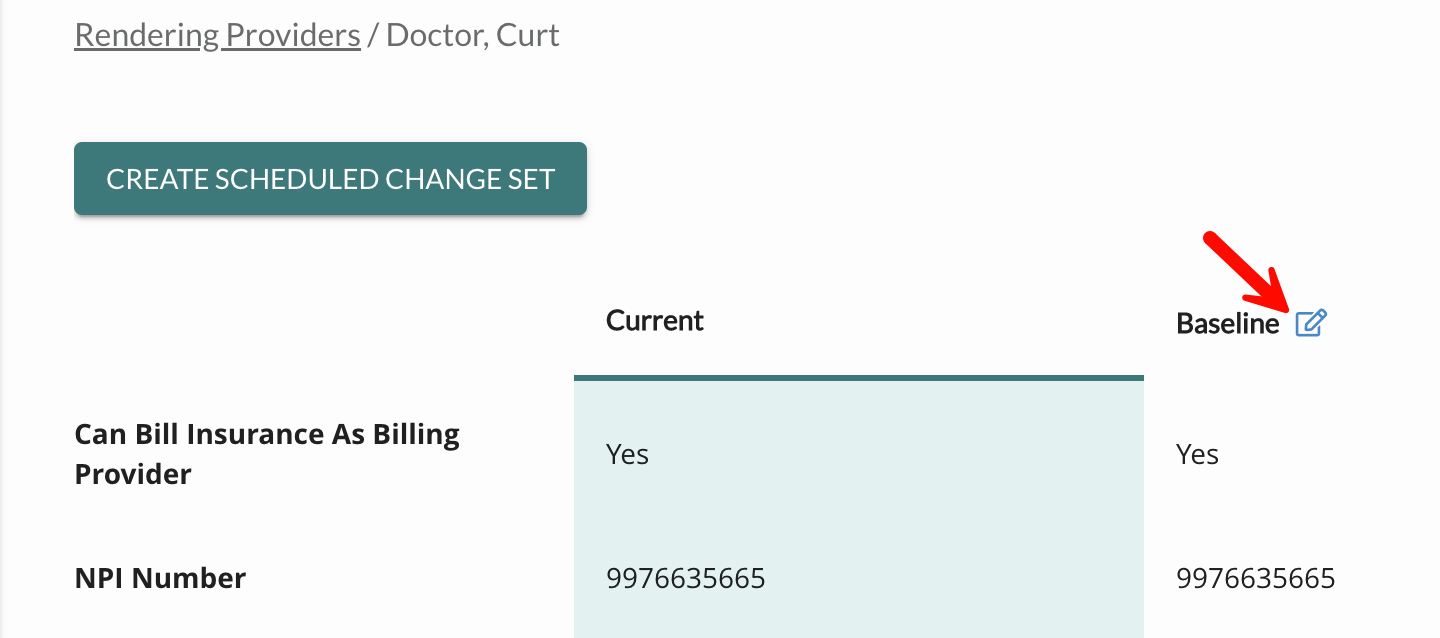Click the CREATE SCHEDULED CHANGE SET button
The width and height of the screenshot is (1440, 638).
(x=330, y=178)
